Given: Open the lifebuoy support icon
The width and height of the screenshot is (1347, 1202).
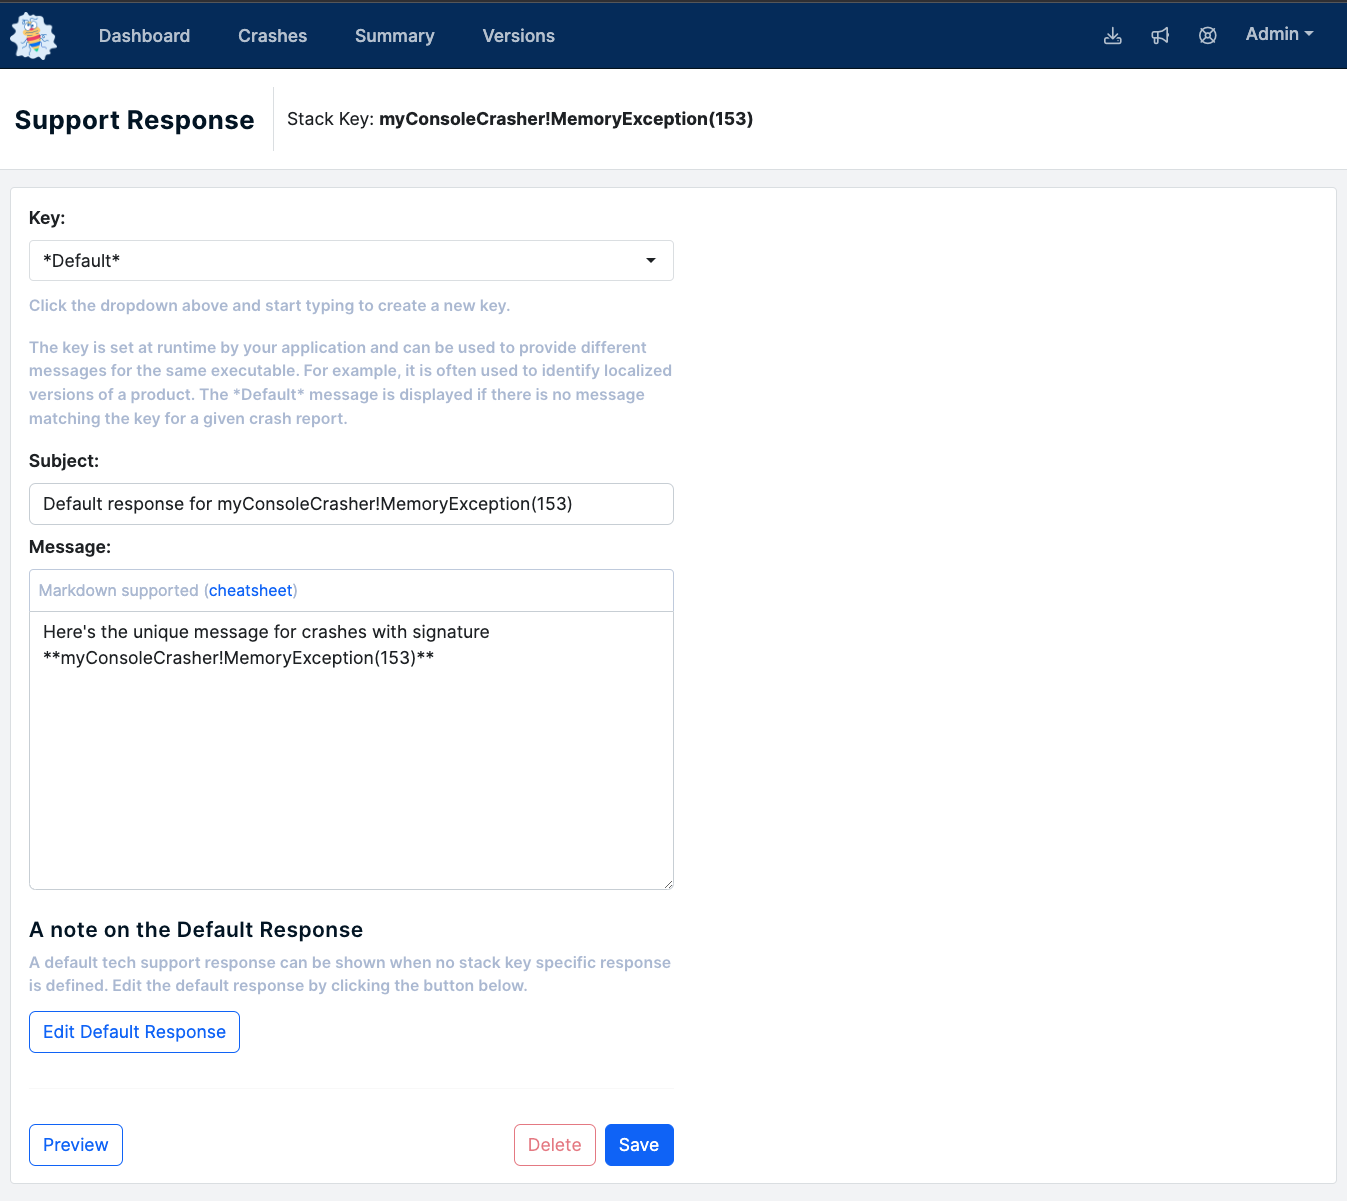Looking at the screenshot, I should pos(1207,36).
